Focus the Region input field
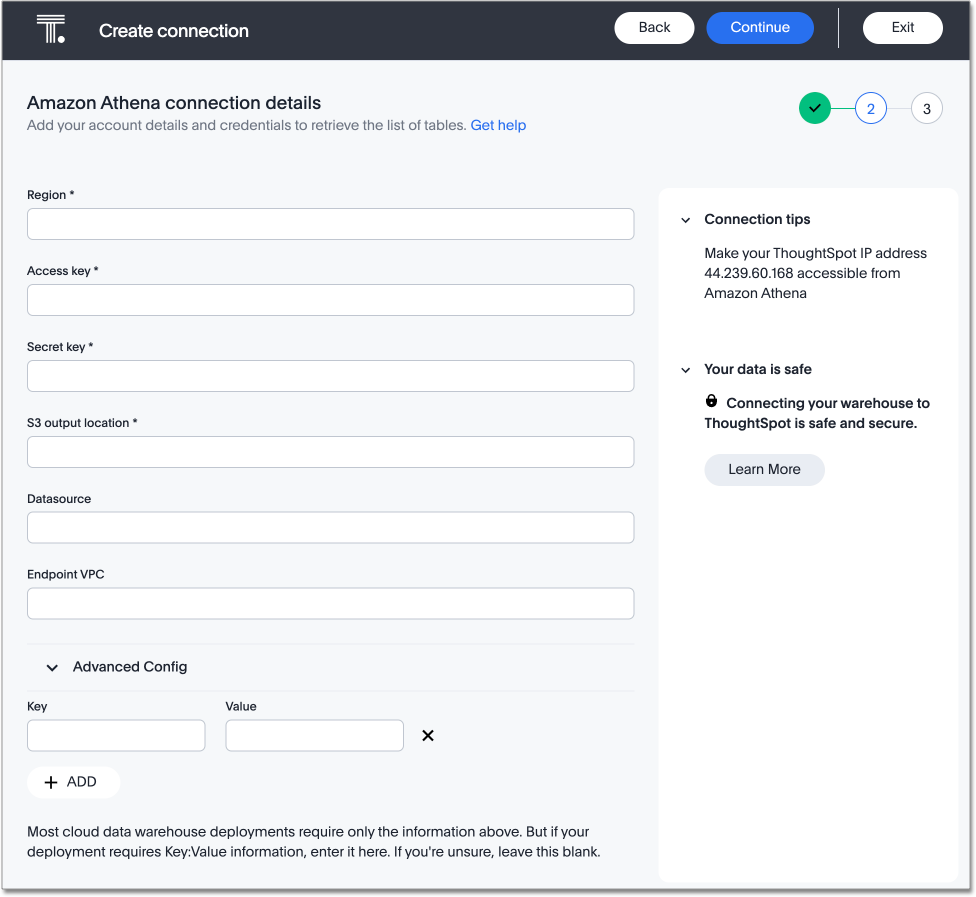976x897 pixels. [x=330, y=224]
